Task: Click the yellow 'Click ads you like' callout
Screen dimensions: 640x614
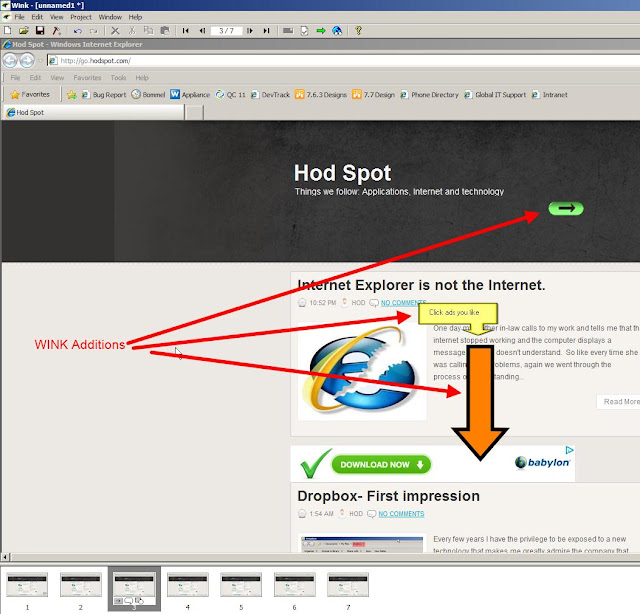Action: [x=458, y=313]
